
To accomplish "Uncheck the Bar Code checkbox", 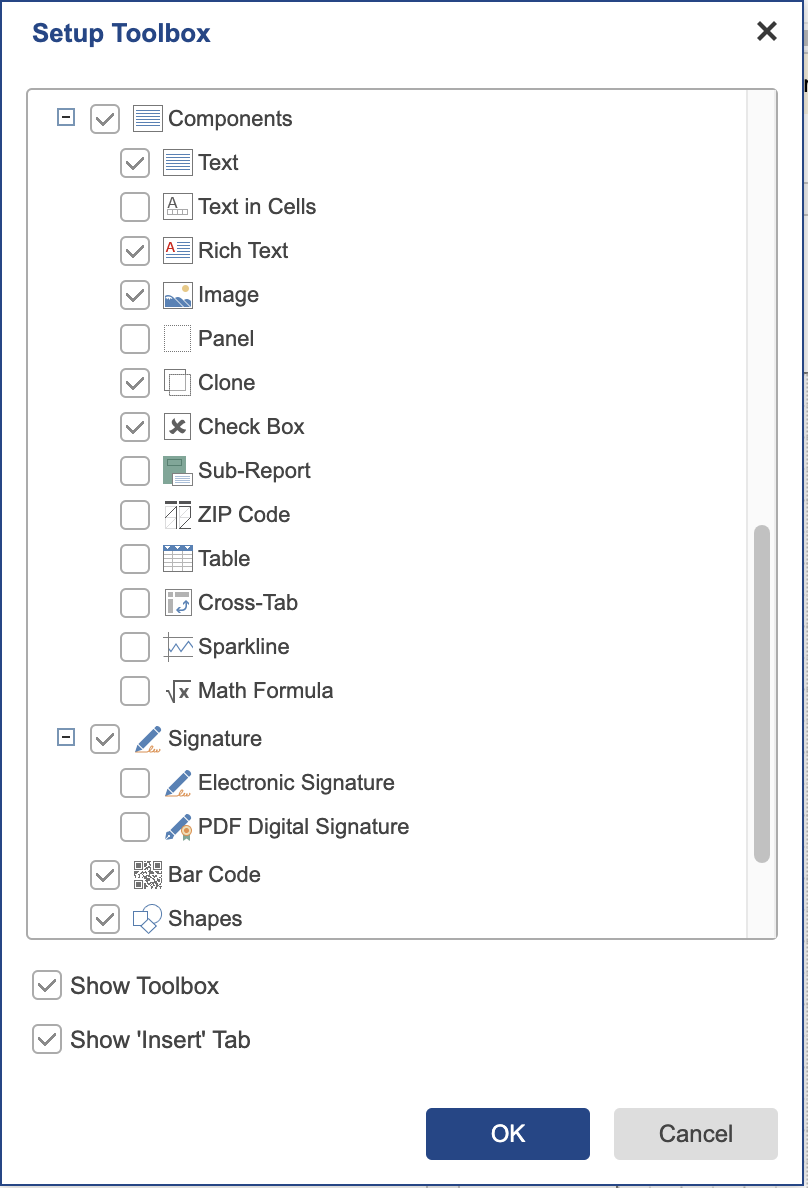I will pos(105,875).
